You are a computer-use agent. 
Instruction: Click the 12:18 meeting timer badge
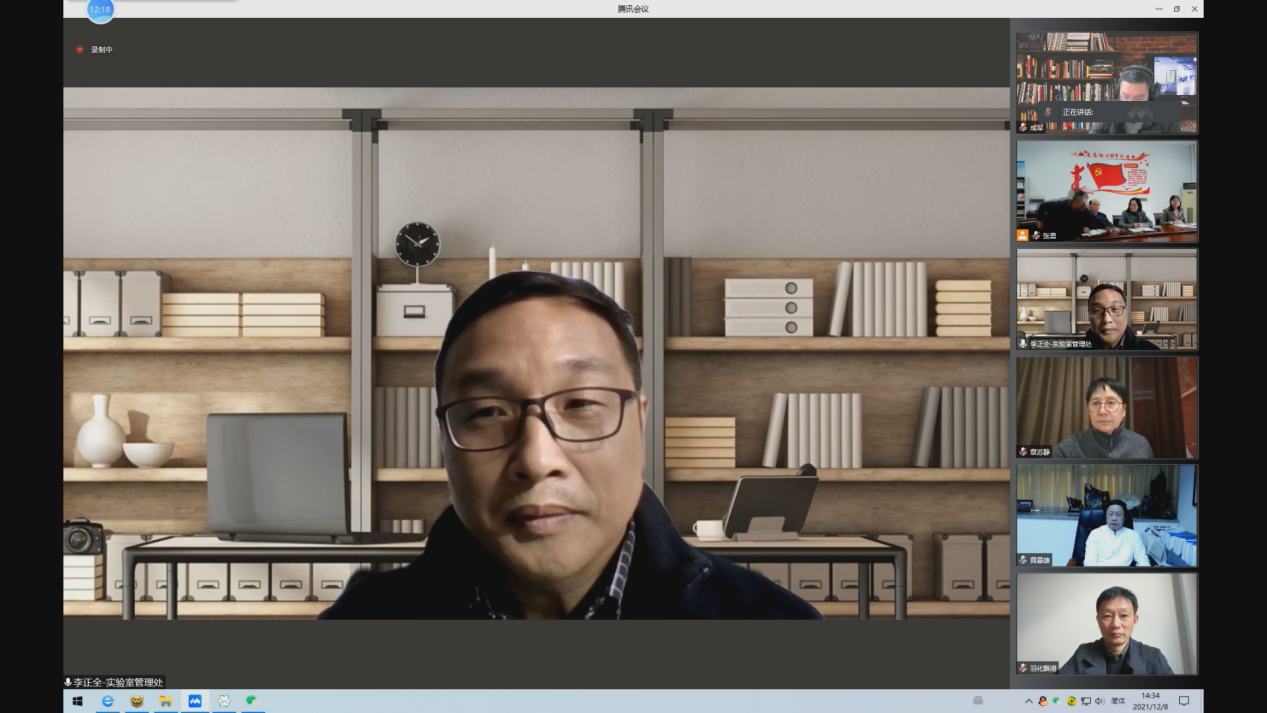(x=100, y=10)
